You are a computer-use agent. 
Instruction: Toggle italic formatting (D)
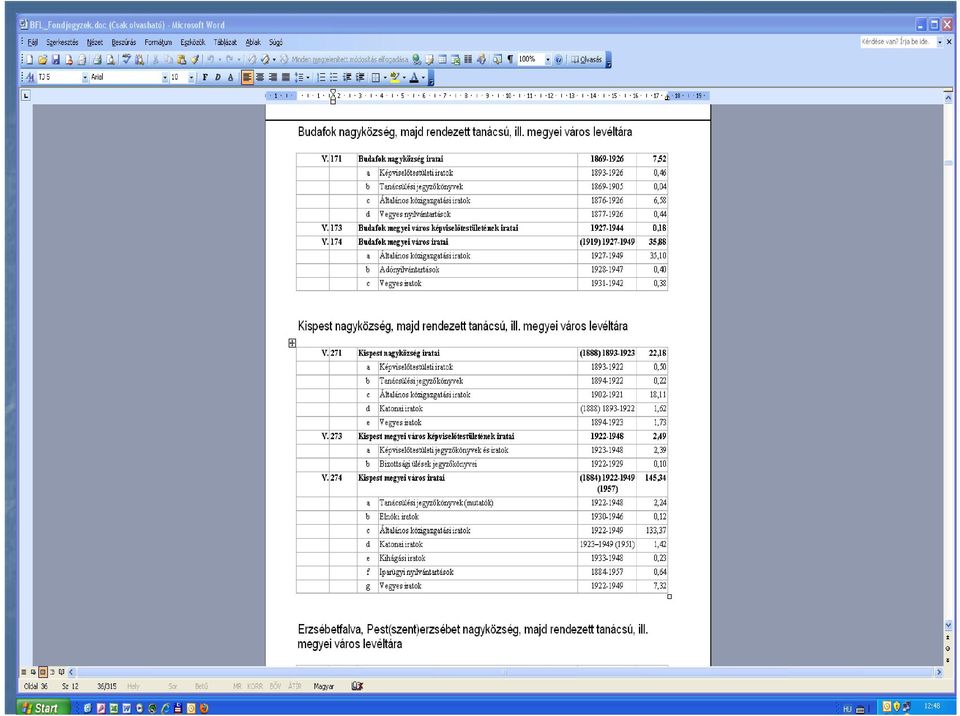(218, 77)
